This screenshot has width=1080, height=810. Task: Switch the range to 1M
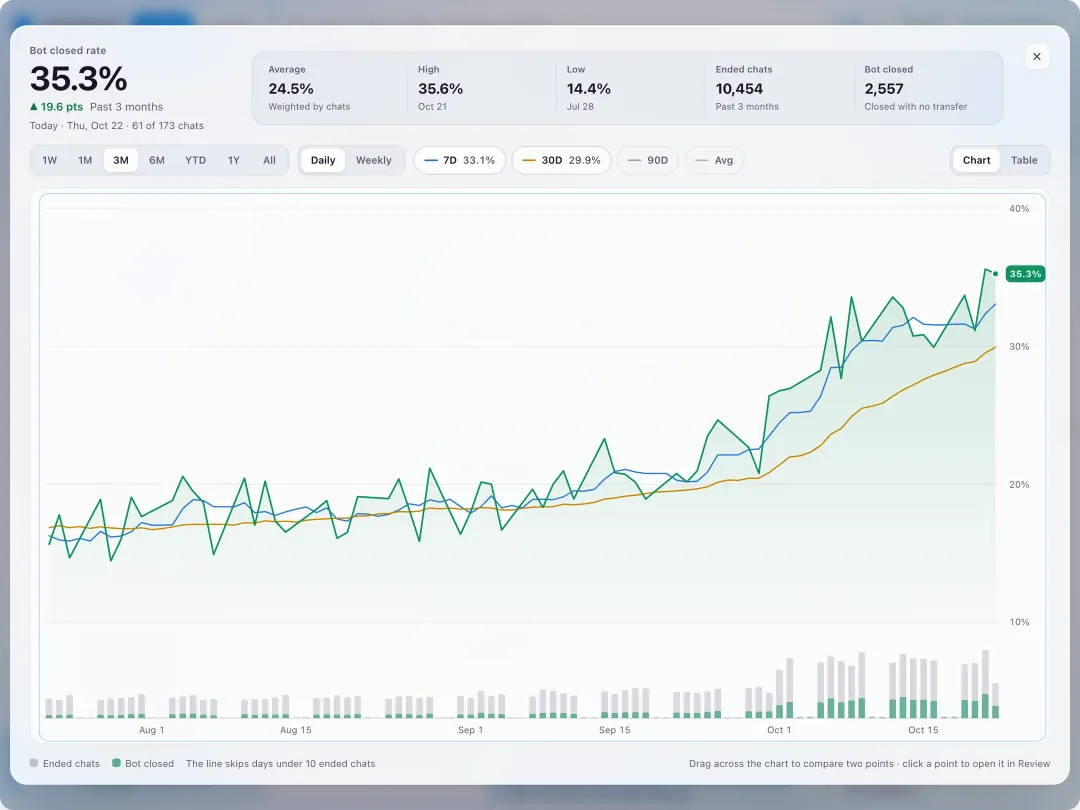coord(85,160)
